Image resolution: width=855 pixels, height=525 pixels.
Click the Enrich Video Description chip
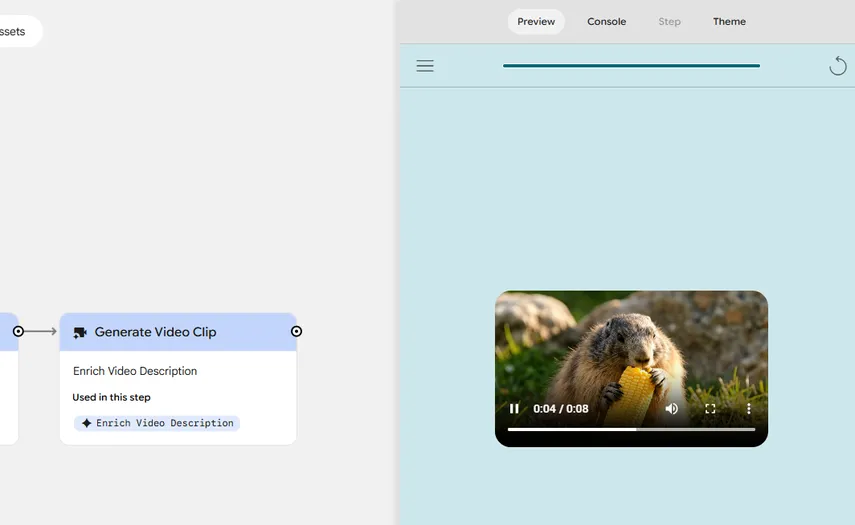tap(157, 423)
